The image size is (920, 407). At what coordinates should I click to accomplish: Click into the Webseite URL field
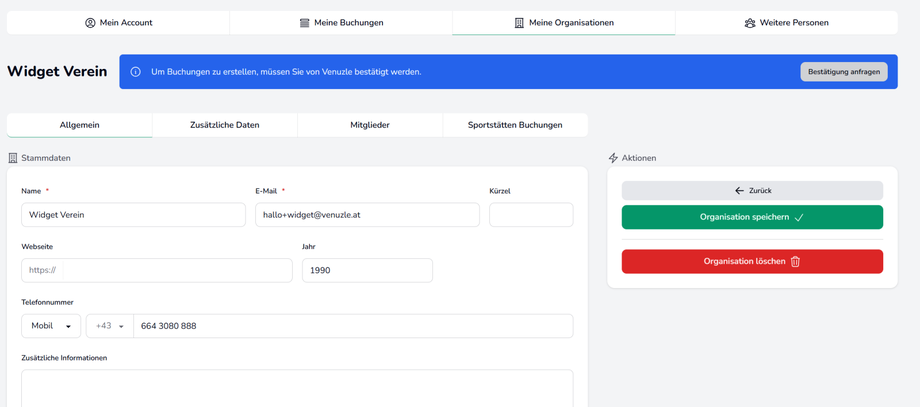pyautogui.click(x=177, y=270)
